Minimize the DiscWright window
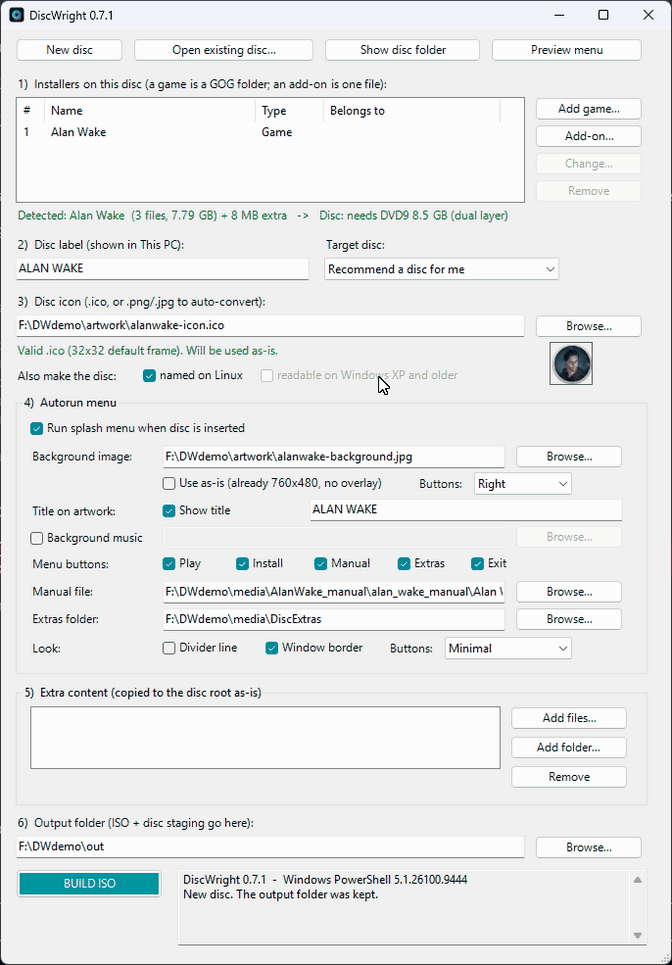This screenshot has height=965, width=672. 559,15
